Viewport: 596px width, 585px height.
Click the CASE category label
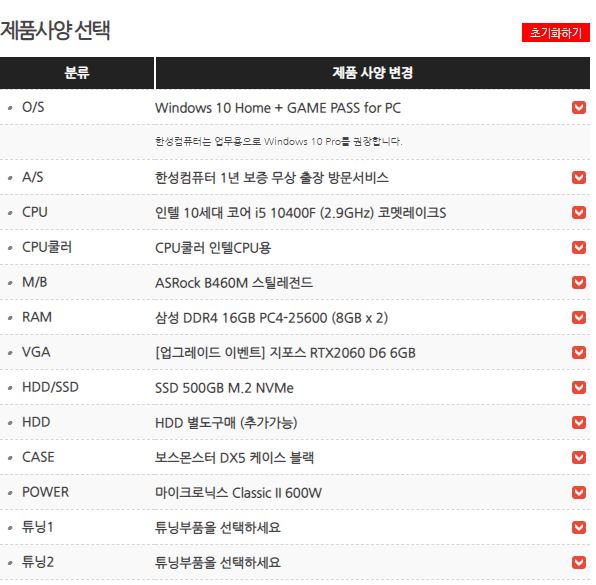(38, 457)
